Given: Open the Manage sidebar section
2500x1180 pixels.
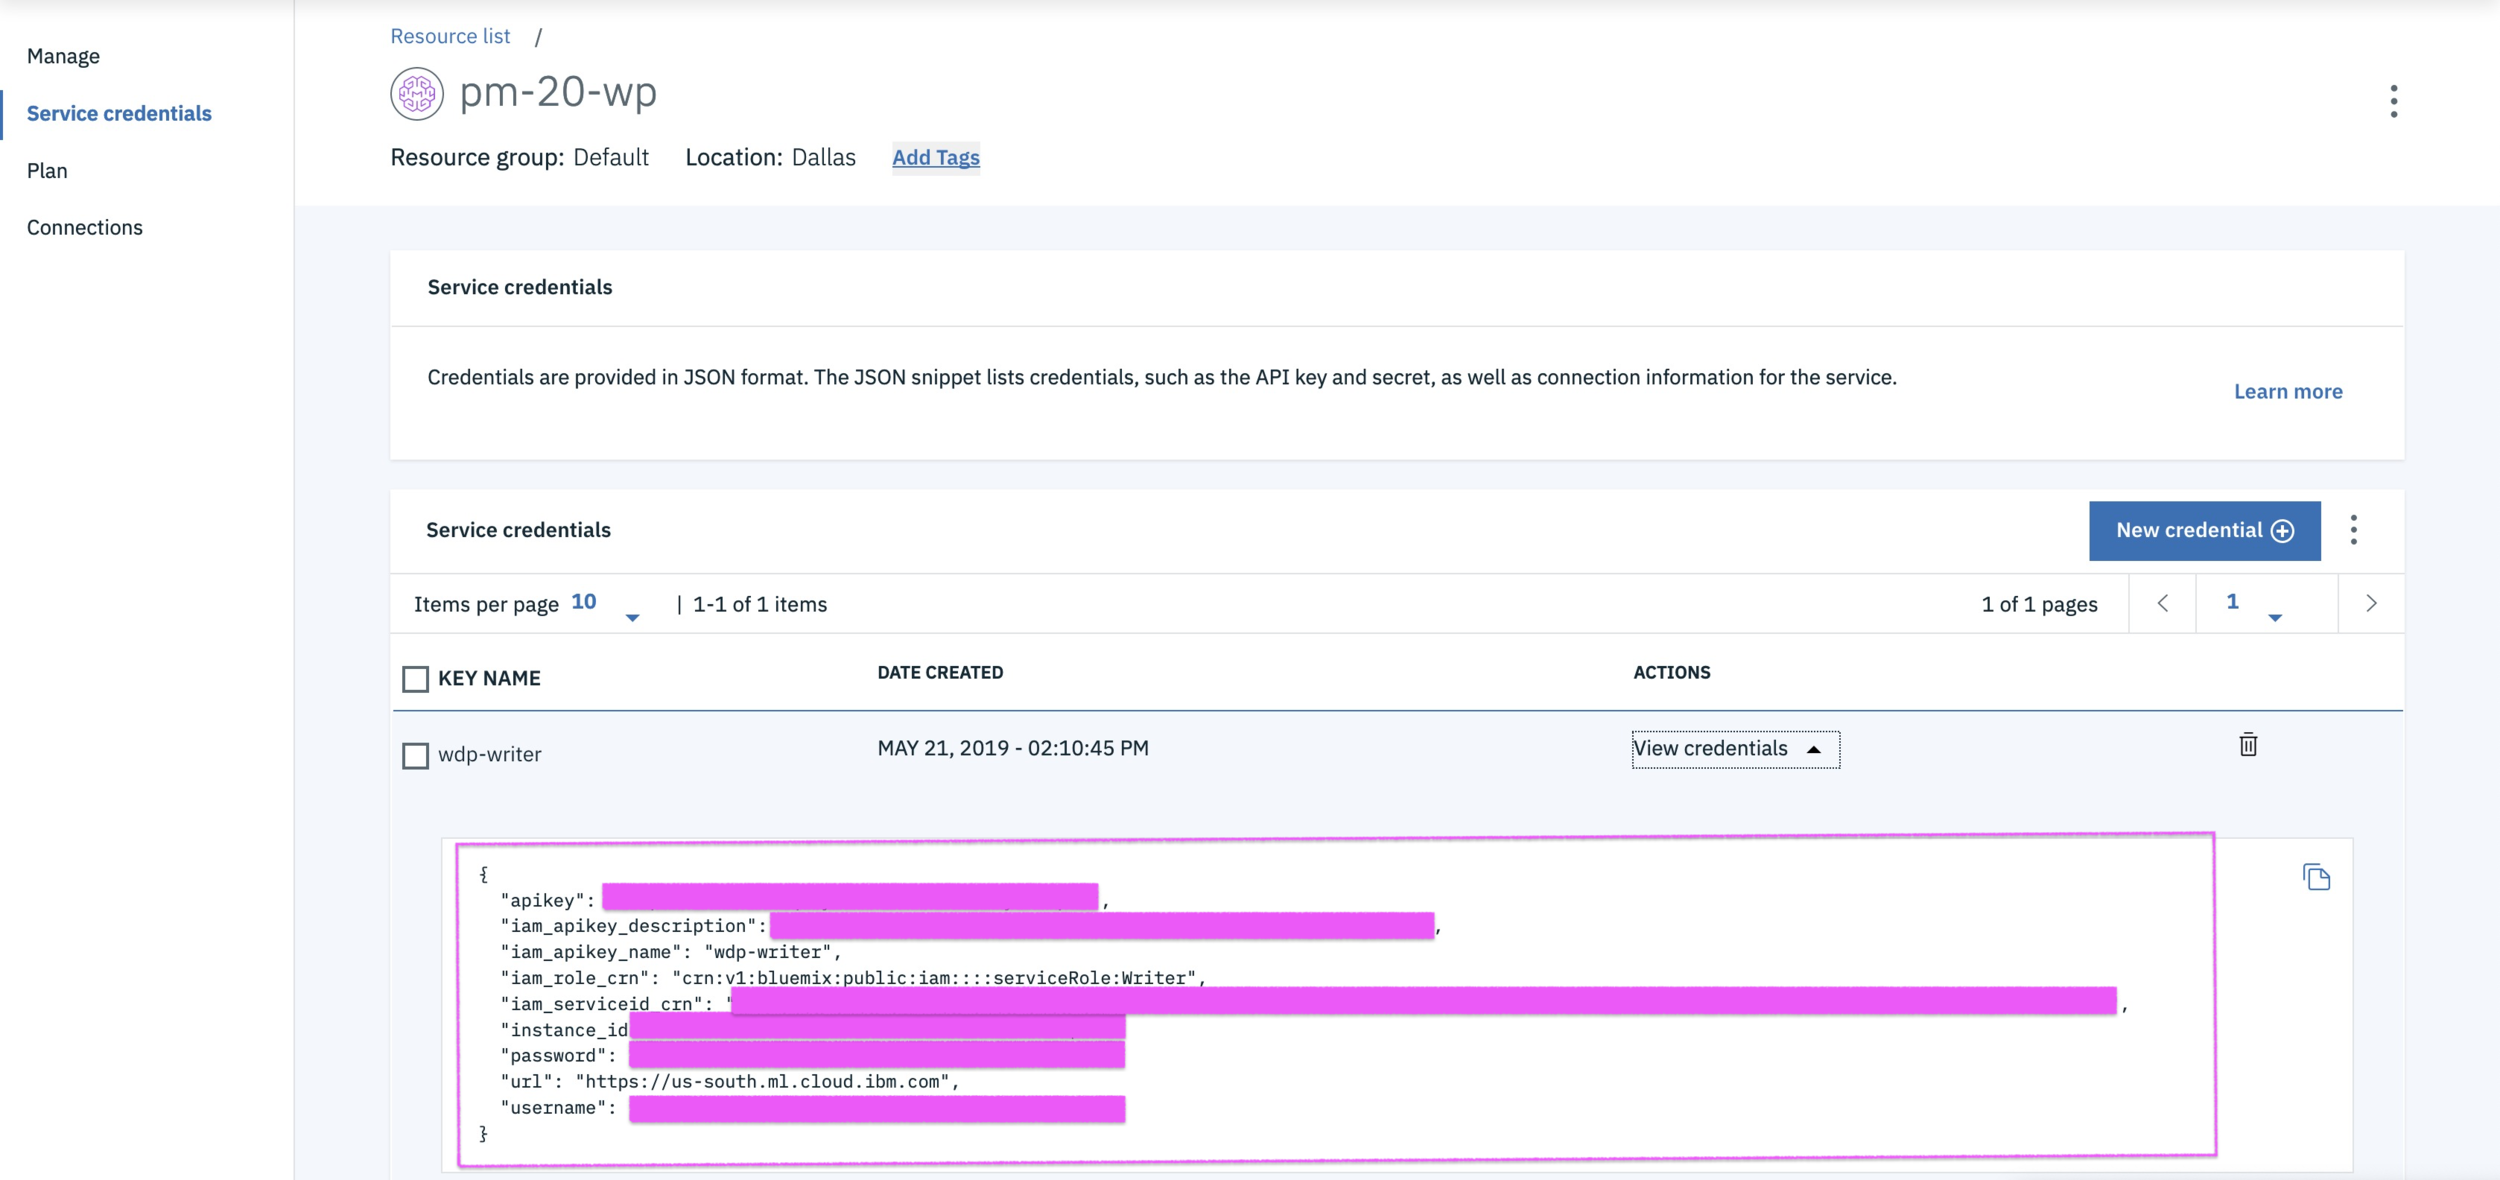Looking at the screenshot, I should pyautogui.click(x=63, y=56).
